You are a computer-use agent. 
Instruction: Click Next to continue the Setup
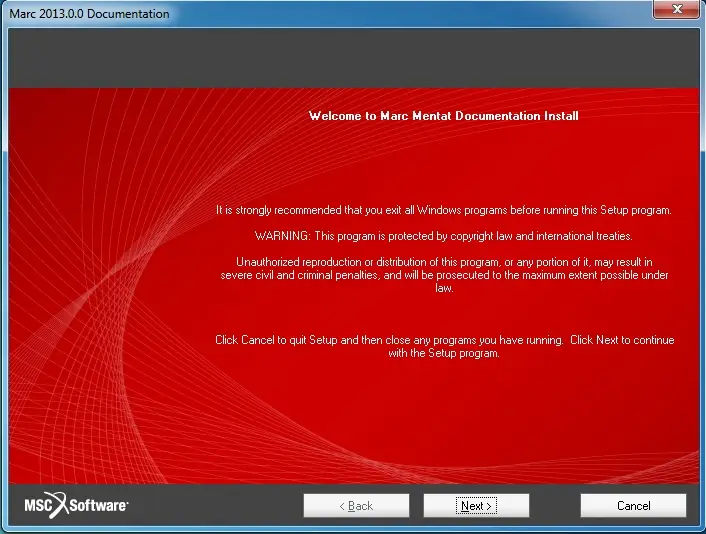[x=476, y=506]
